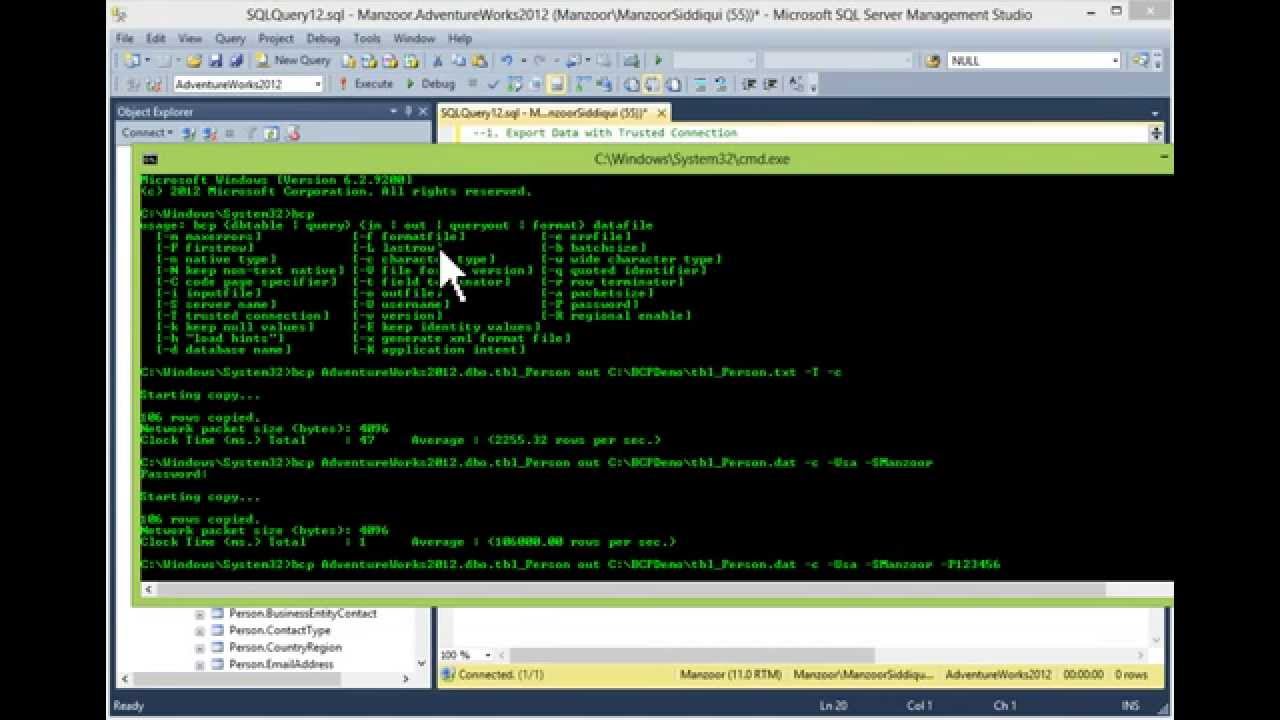Click Connect Object Explorer icon
The image size is (1280, 720).
(190, 132)
